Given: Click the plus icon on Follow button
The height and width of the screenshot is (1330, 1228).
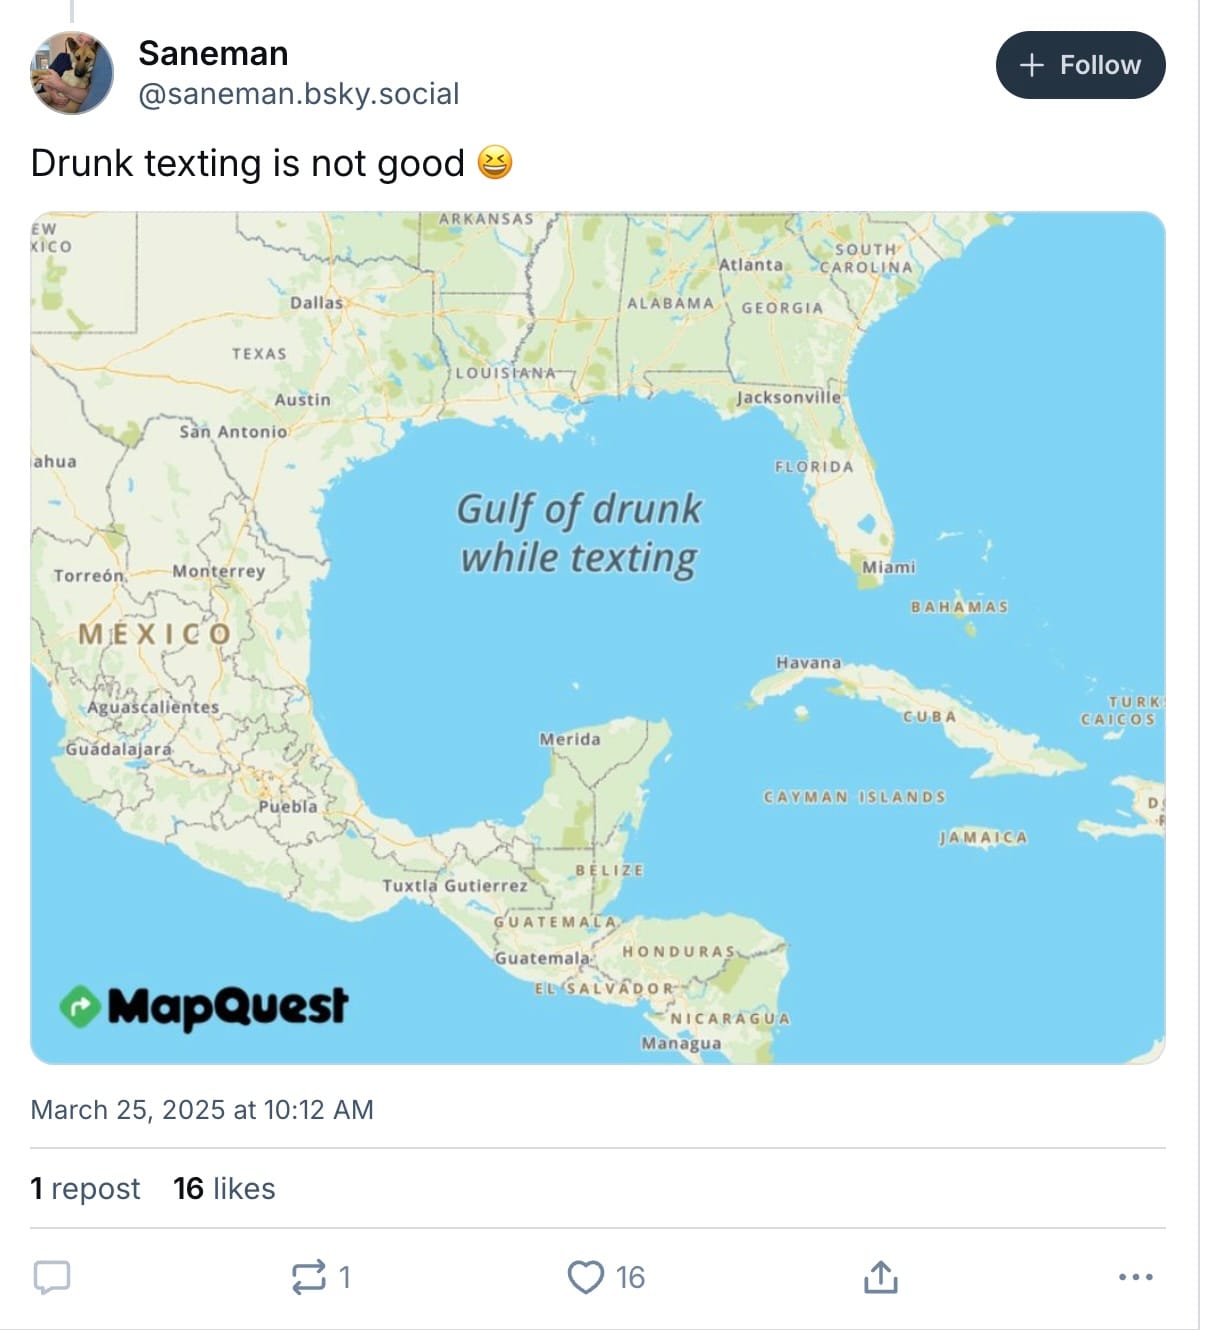Looking at the screenshot, I should coord(1031,65).
